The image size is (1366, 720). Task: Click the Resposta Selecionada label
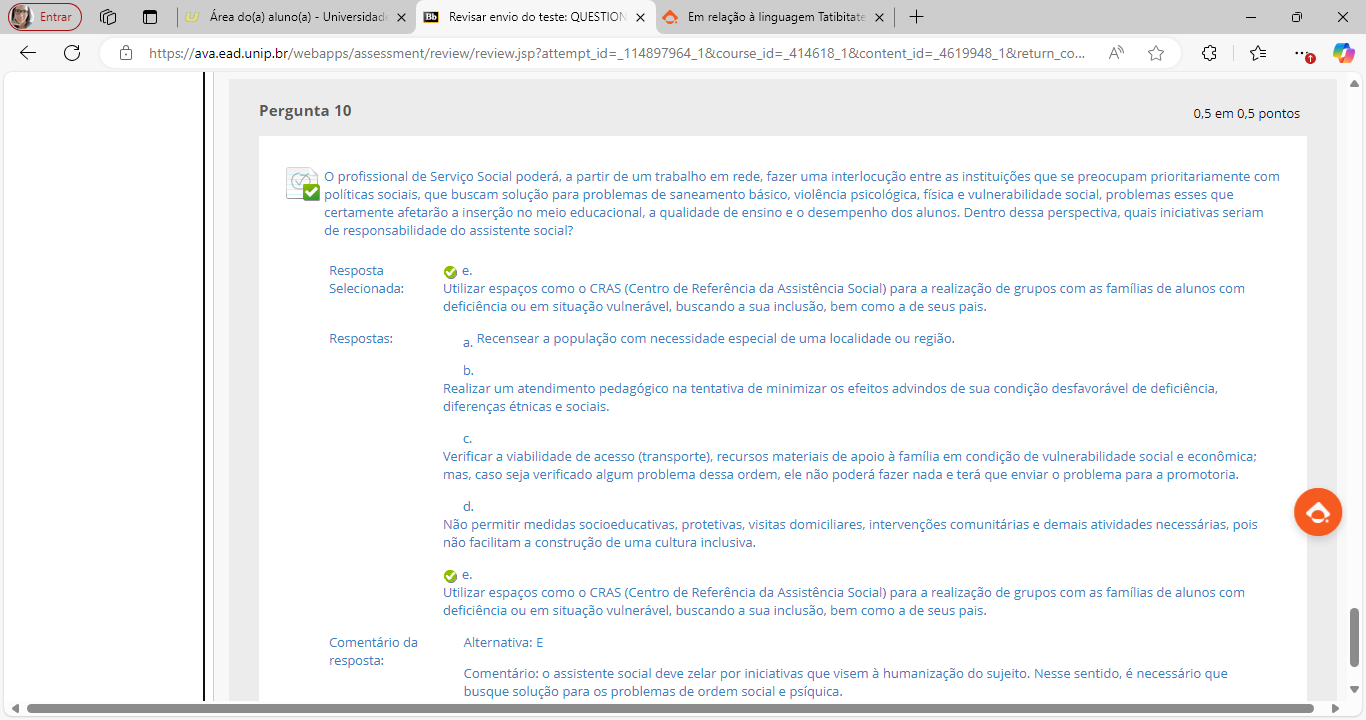(x=366, y=279)
